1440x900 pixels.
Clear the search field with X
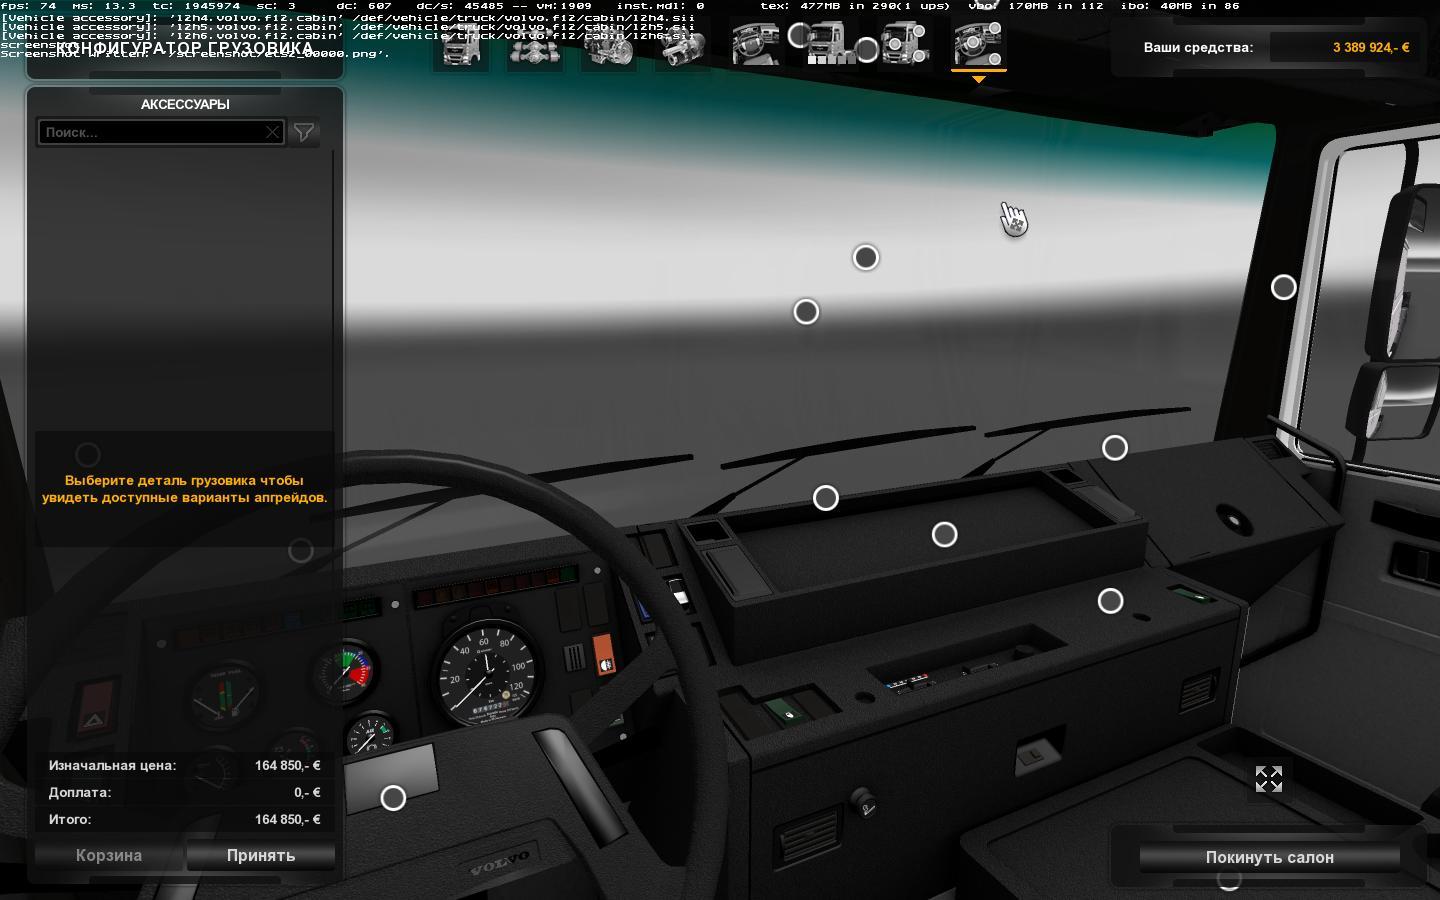click(272, 132)
